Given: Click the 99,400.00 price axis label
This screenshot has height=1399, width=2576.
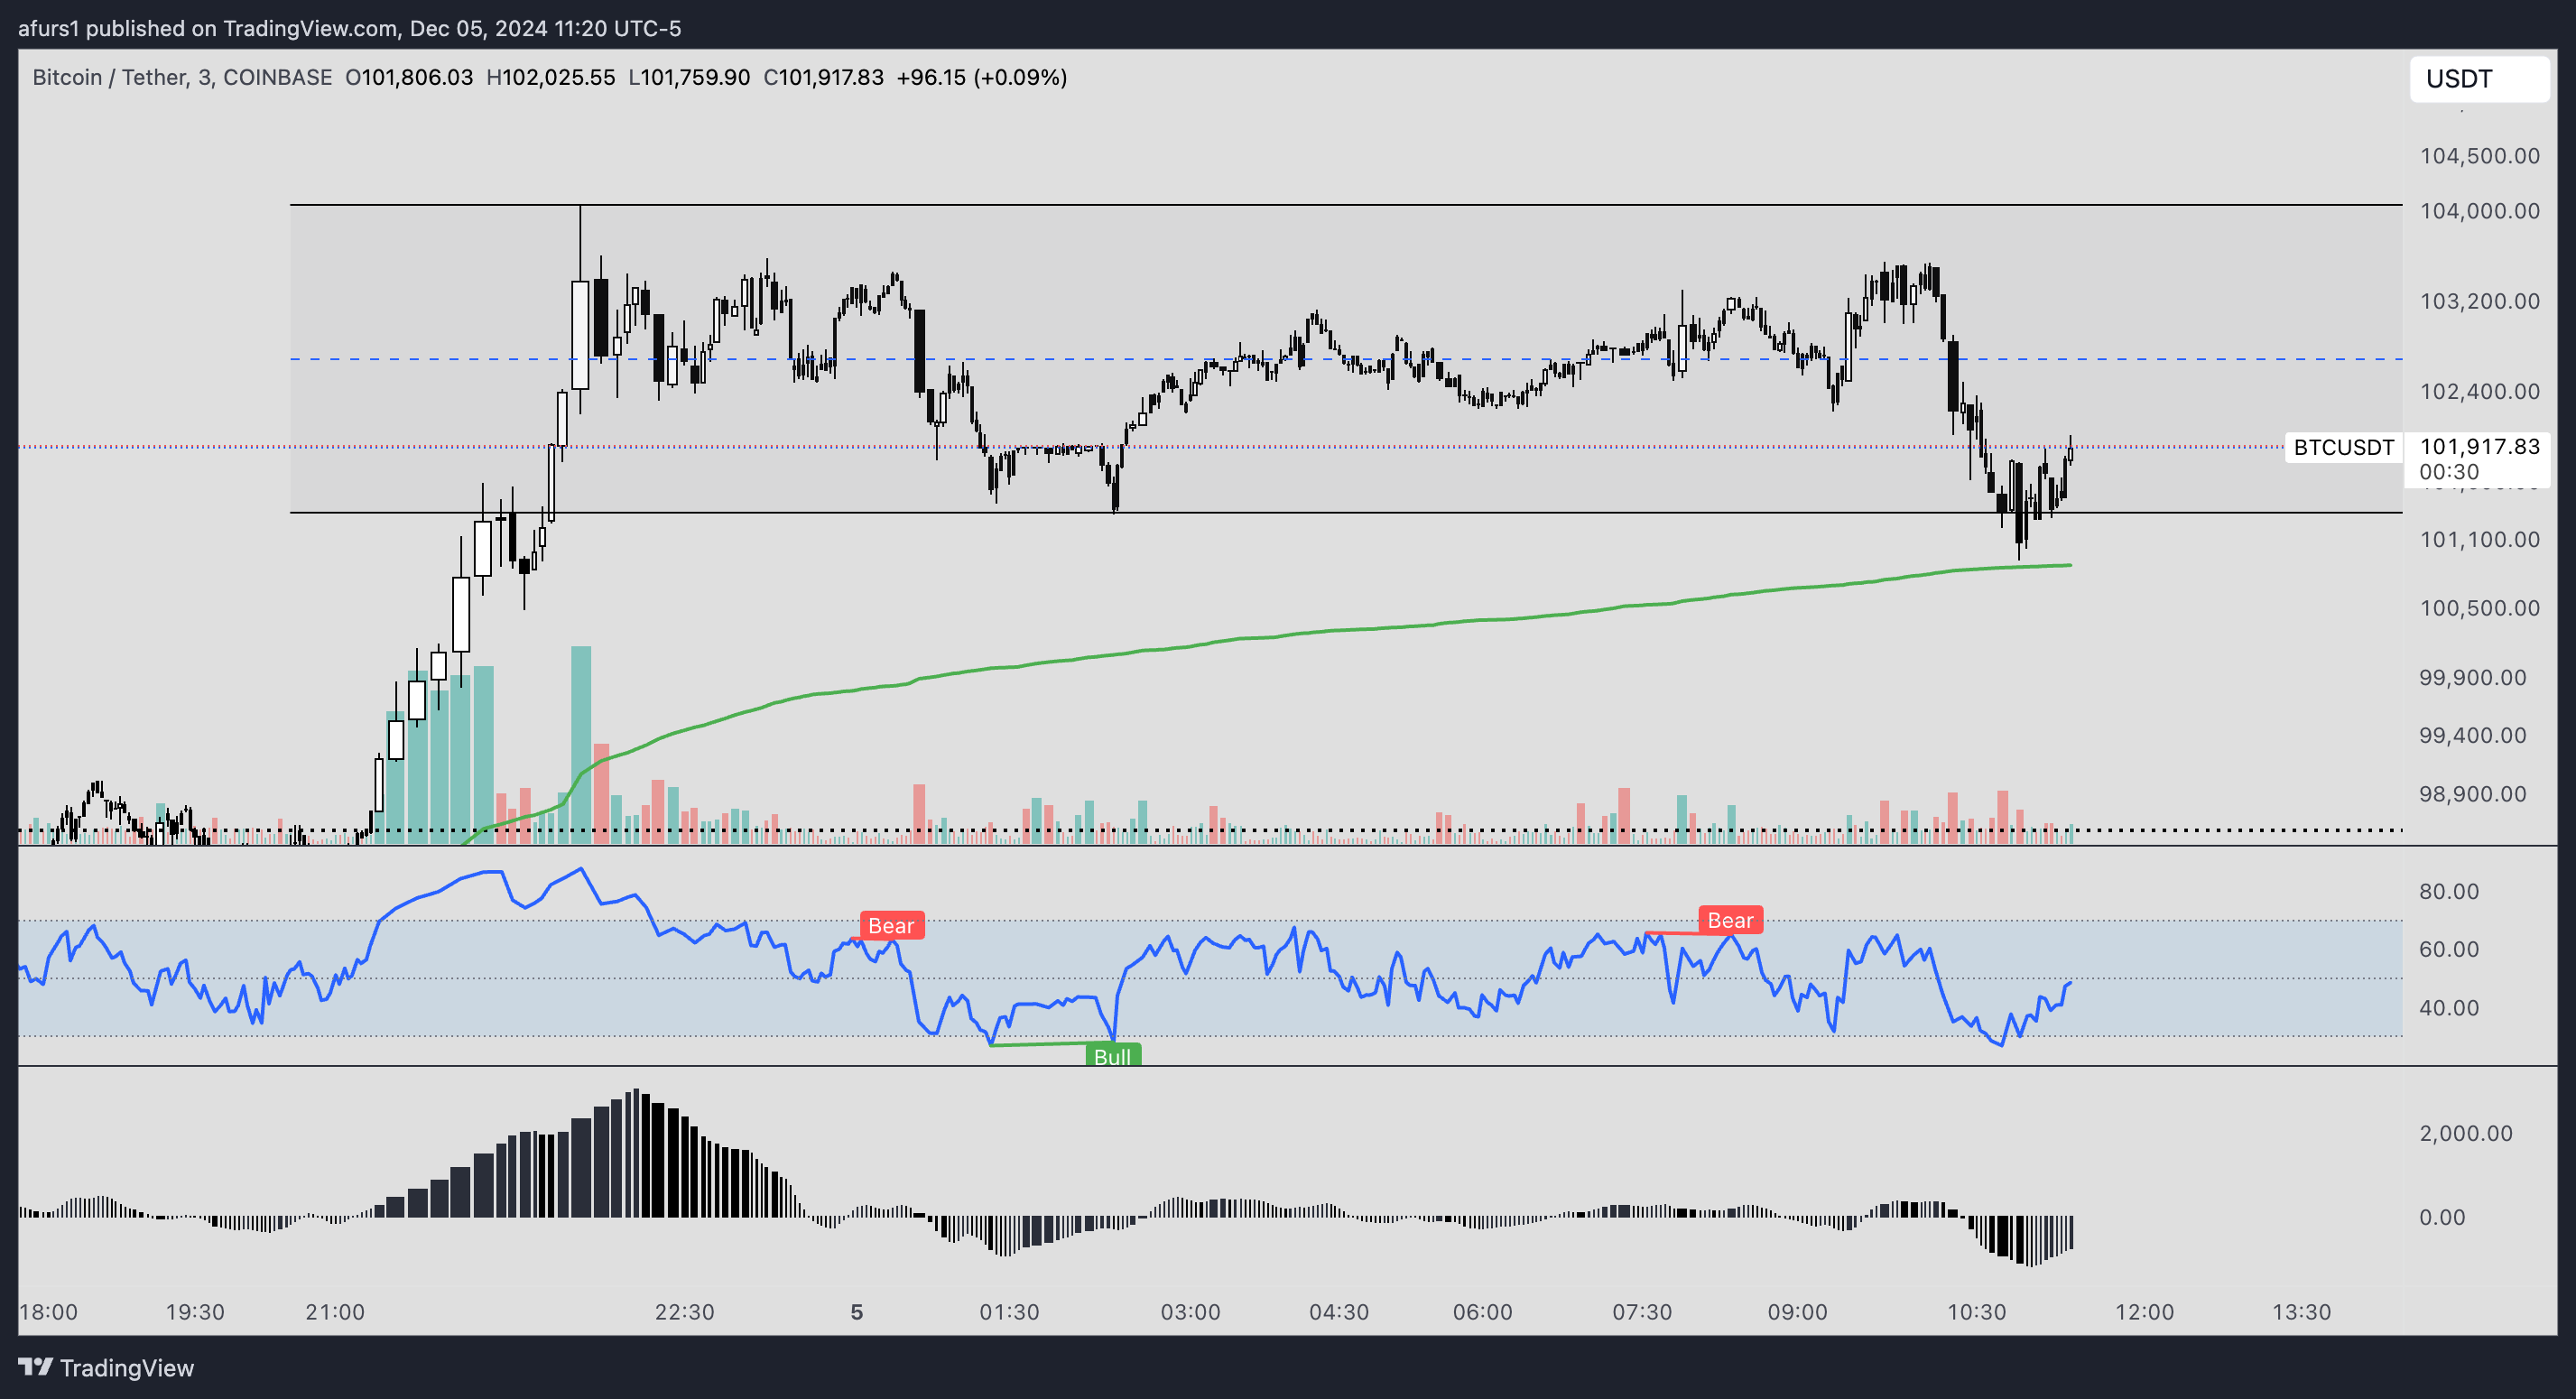Looking at the screenshot, I should point(2472,735).
